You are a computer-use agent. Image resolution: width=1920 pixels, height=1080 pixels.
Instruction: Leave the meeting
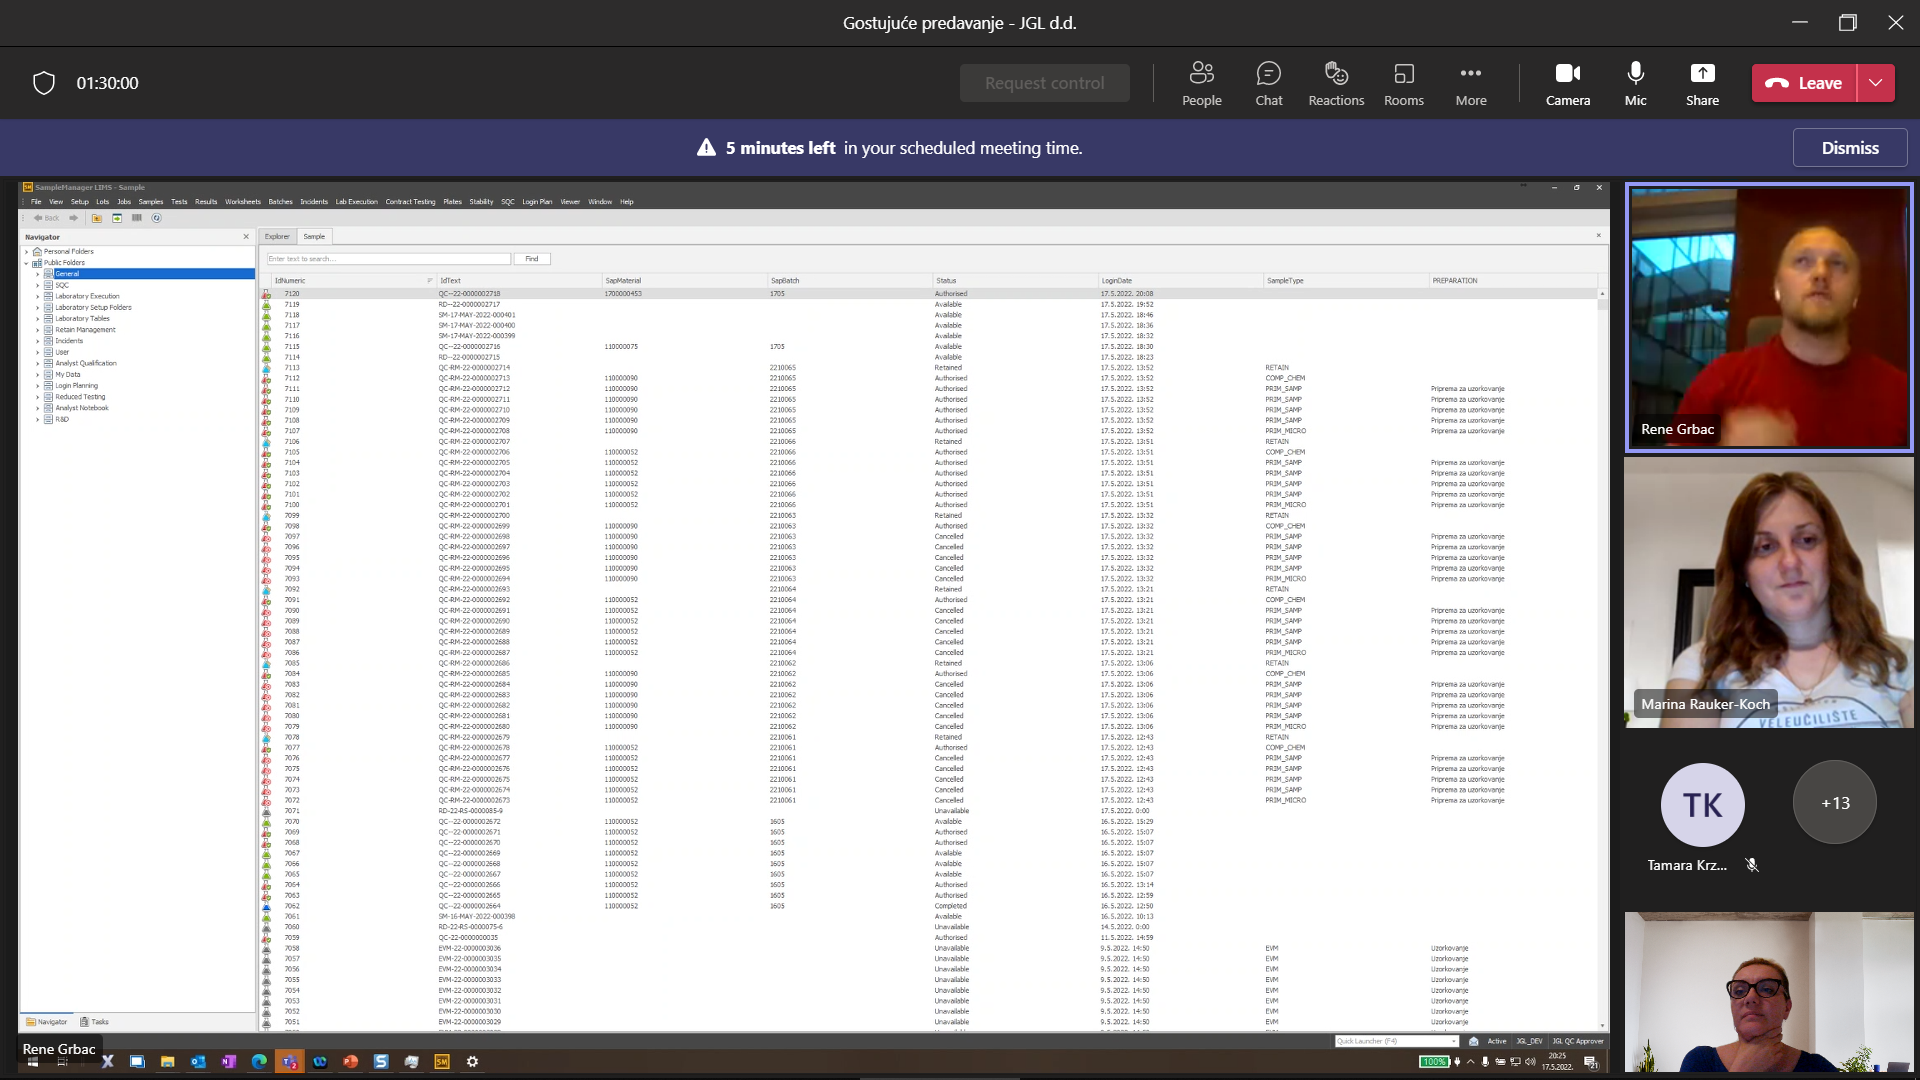(1804, 83)
